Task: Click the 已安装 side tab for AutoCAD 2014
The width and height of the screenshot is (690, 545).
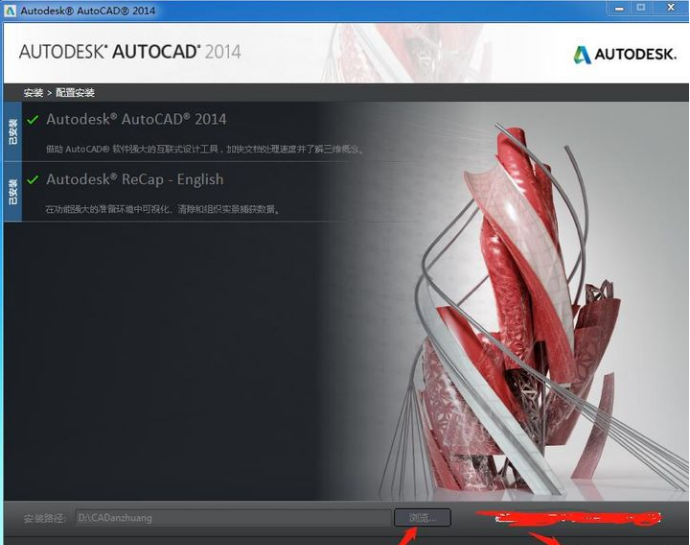Action: (x=13, y=132)
